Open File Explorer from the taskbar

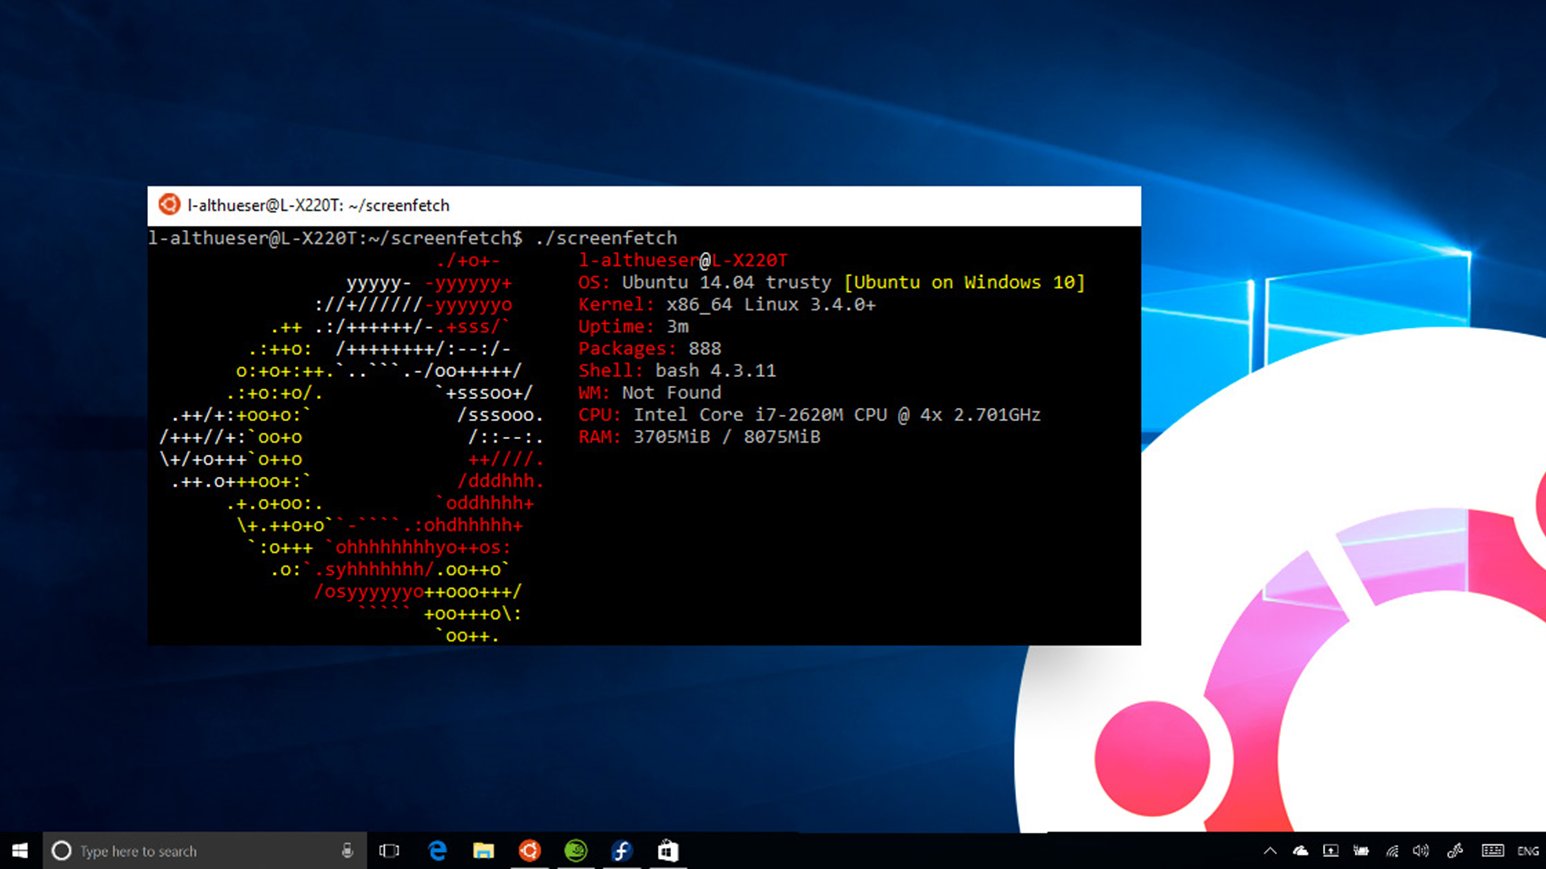[484, 851]
